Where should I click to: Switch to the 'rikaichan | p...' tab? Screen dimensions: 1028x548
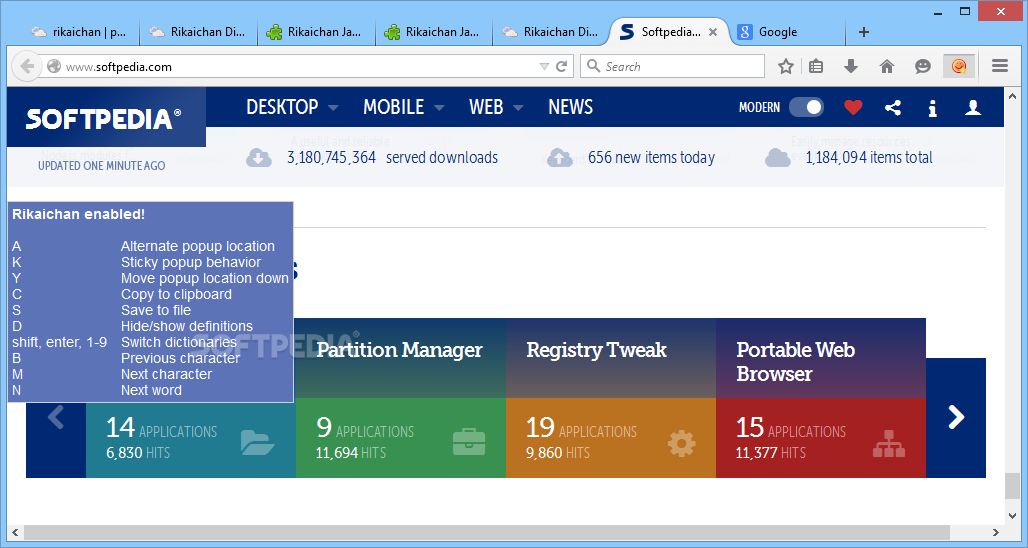(81, 31)
